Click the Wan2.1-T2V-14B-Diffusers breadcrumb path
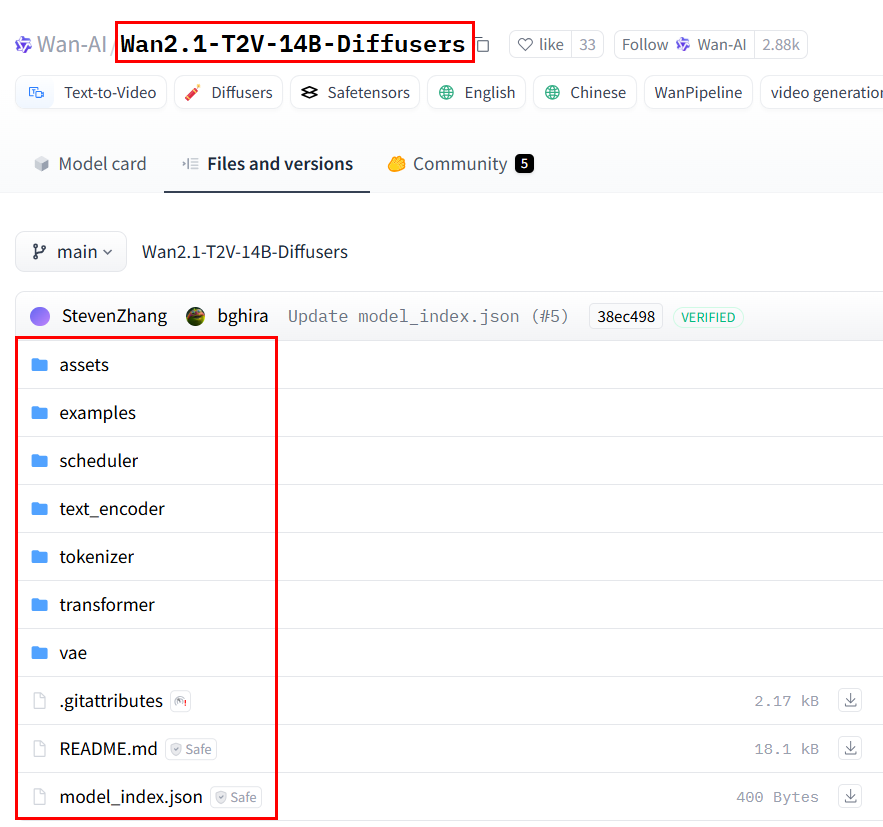Image resolution: width=883 pixels, height=827 pixels. [245, 252]
